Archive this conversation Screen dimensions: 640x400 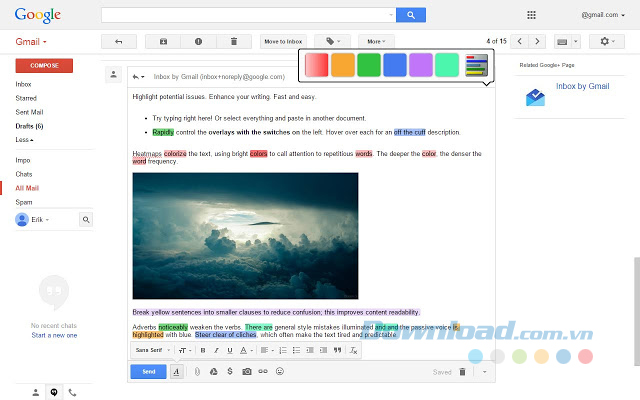(x=163, y=42)
